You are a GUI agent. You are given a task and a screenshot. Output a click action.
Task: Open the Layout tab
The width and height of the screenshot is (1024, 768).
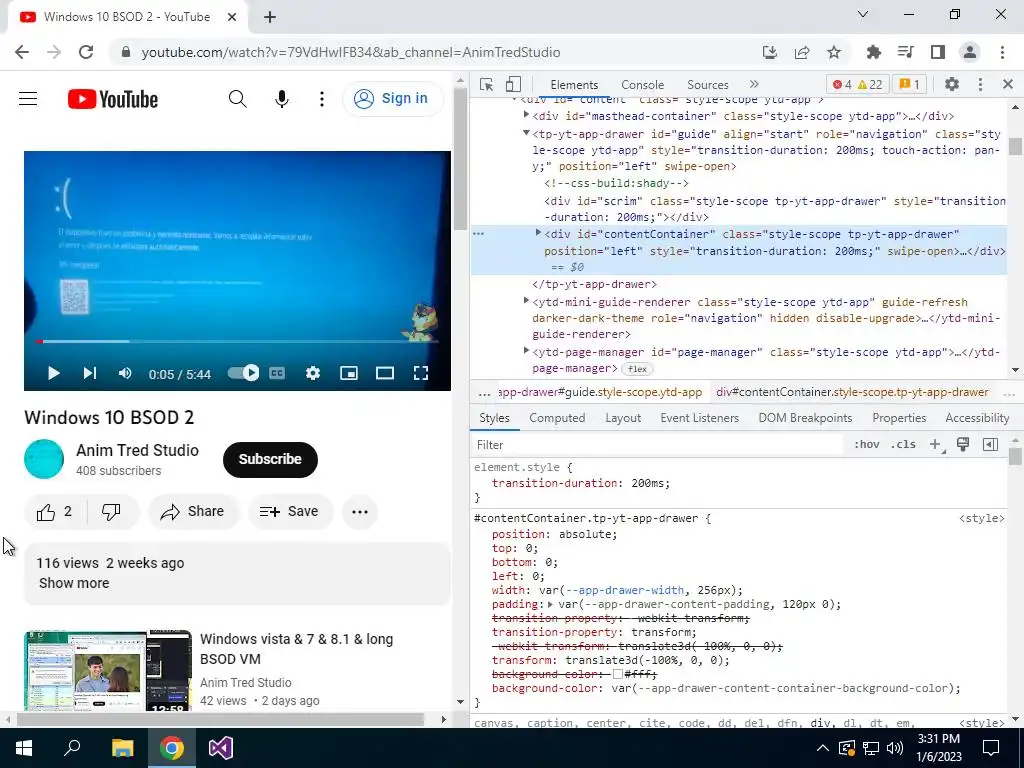click(x=622, y=418)
